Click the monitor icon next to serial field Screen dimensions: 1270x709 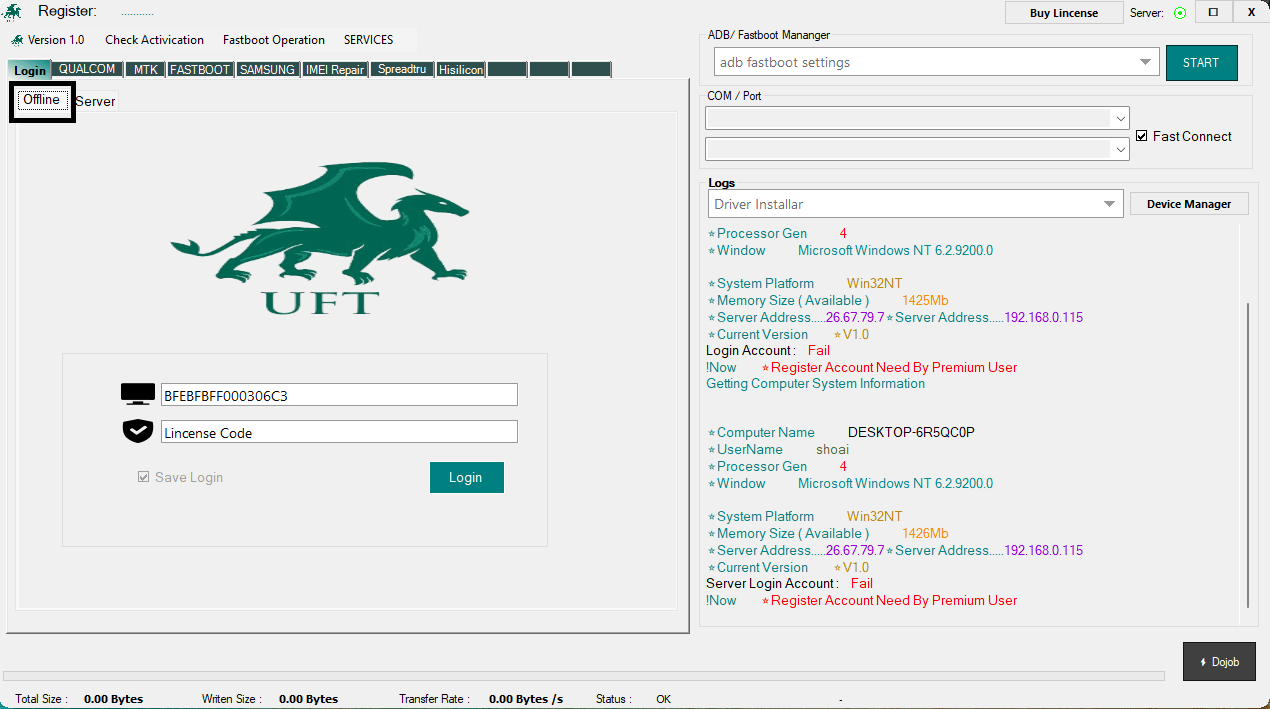pos(137,394)
